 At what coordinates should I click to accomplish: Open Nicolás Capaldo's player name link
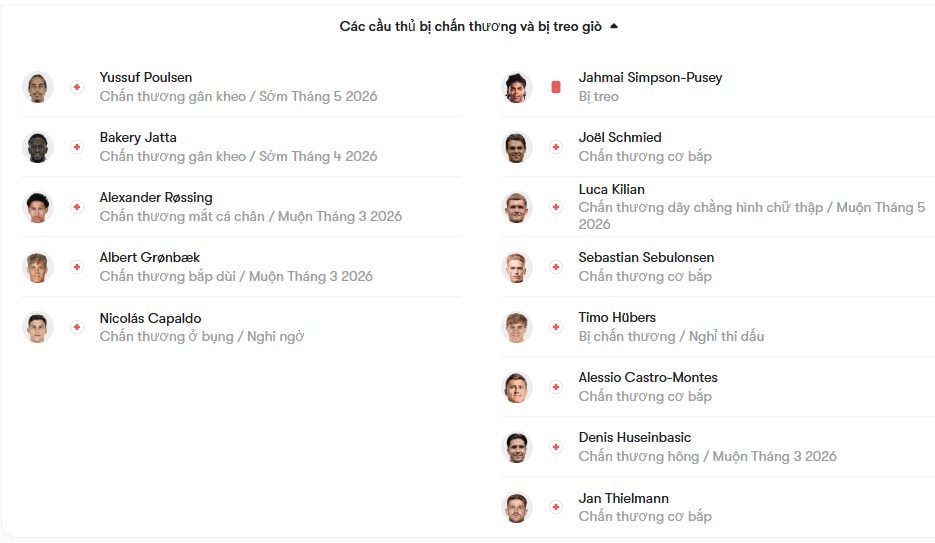(x=150, y=318)
